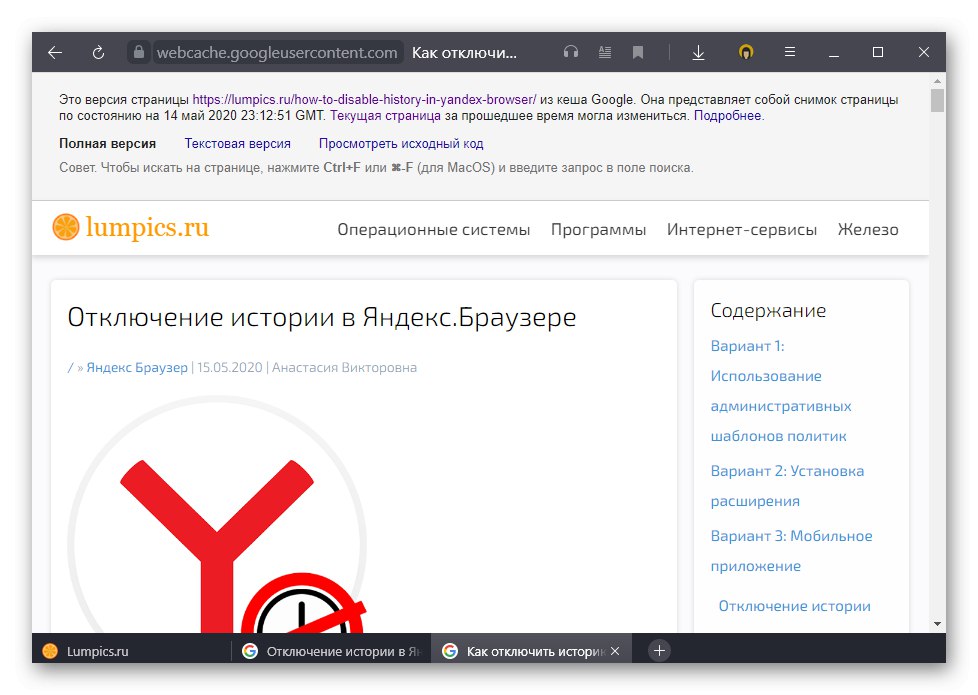Jump to 'Вариант 3: Мобильное приложение'
Image resolution: width=978 pixels, height=695 pixels.
(792, 551)
